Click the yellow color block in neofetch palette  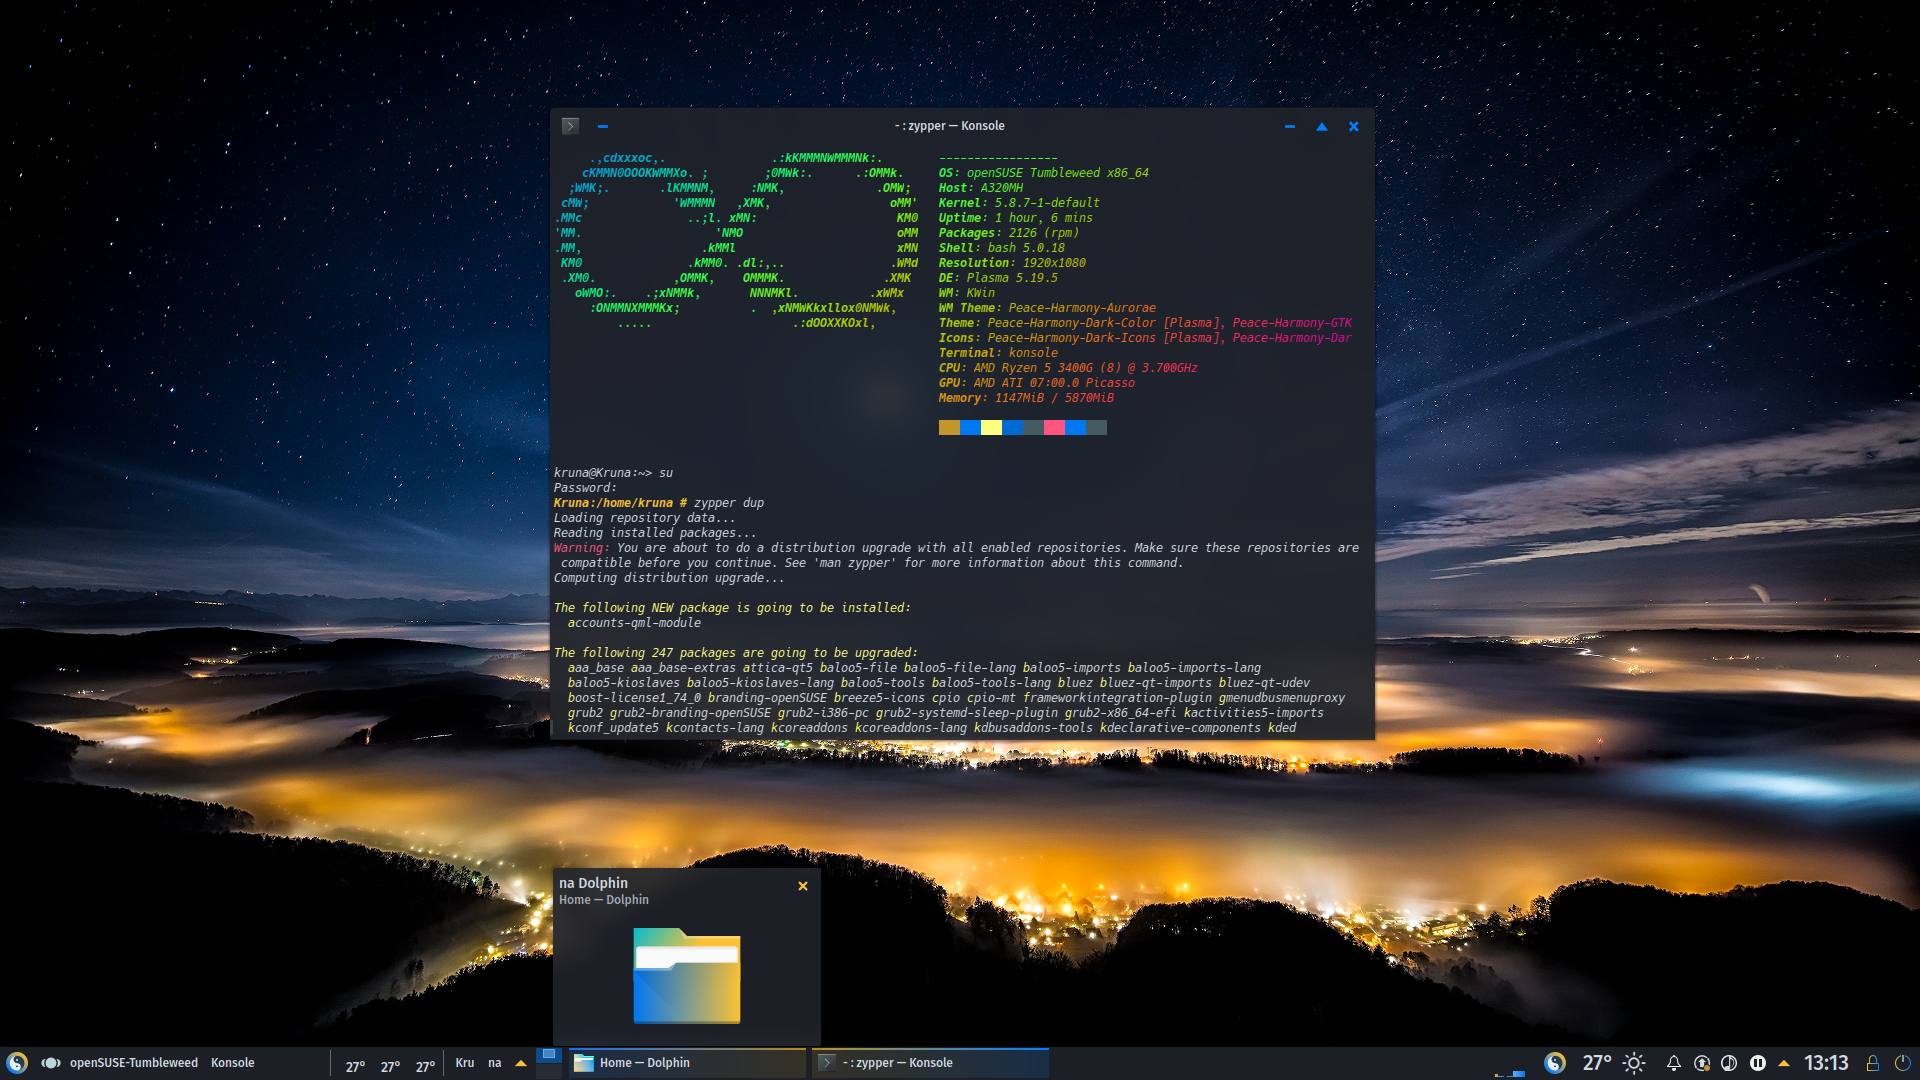pyautogui.click(x=991, y=428)
